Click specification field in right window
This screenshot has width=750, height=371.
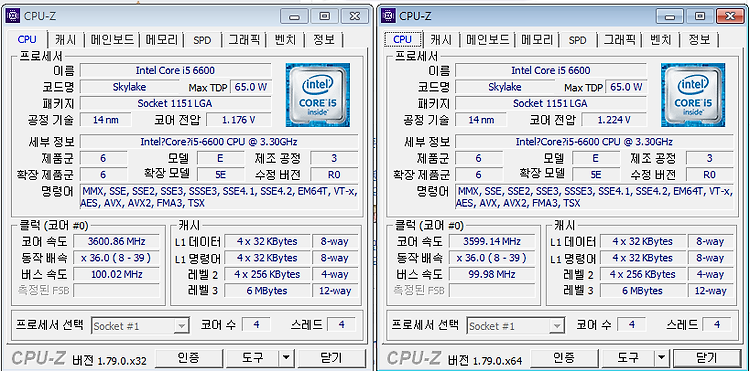coord(595,142)
